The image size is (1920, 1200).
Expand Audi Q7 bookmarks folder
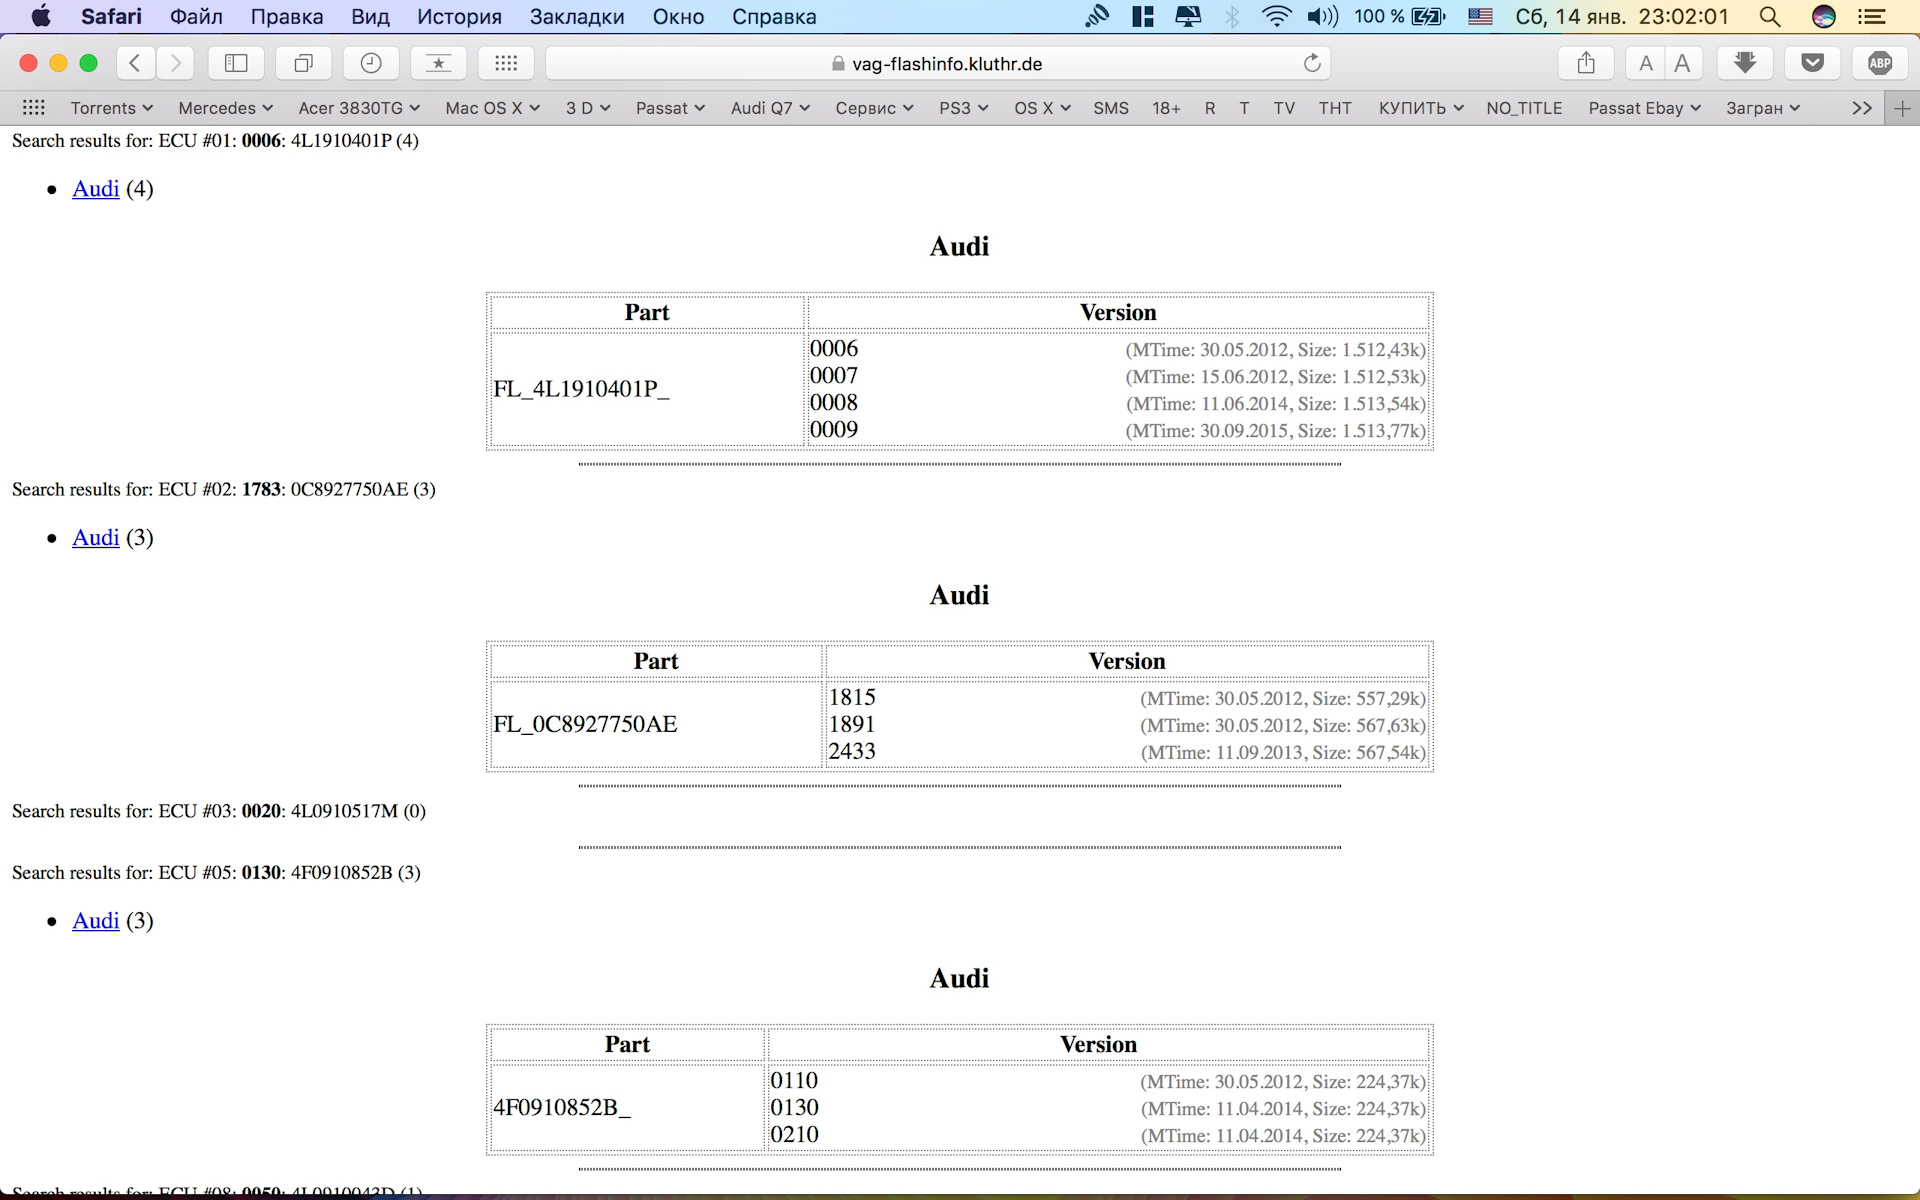coord(770,108)
